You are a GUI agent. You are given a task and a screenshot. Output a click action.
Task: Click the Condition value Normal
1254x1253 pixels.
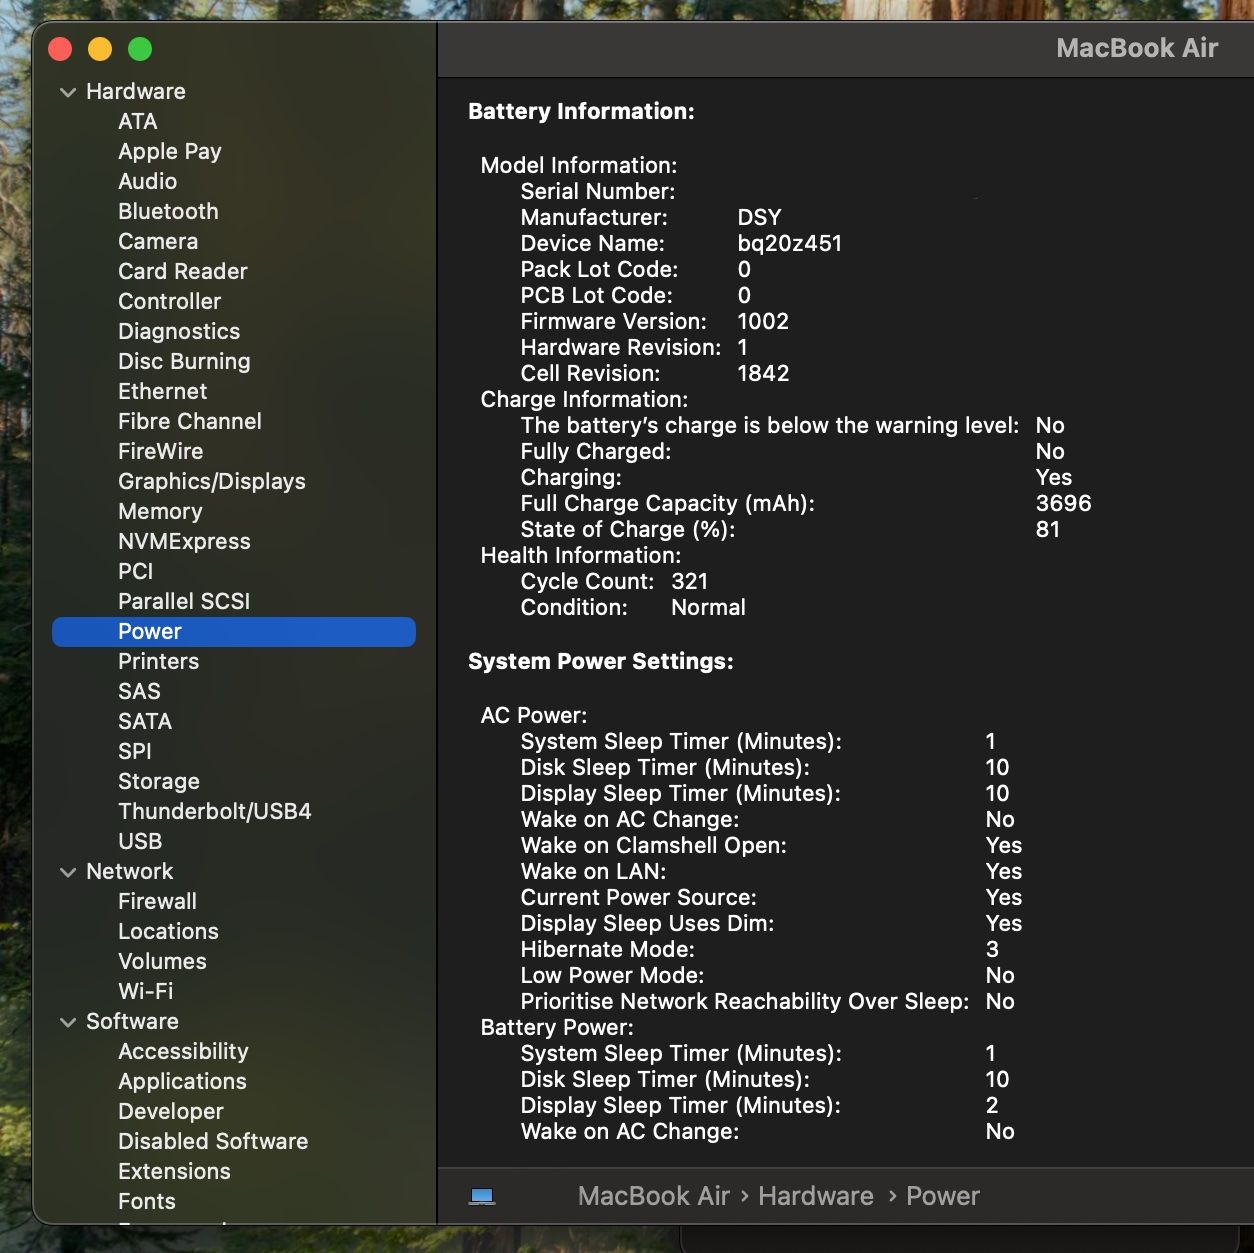coord(708,608)
